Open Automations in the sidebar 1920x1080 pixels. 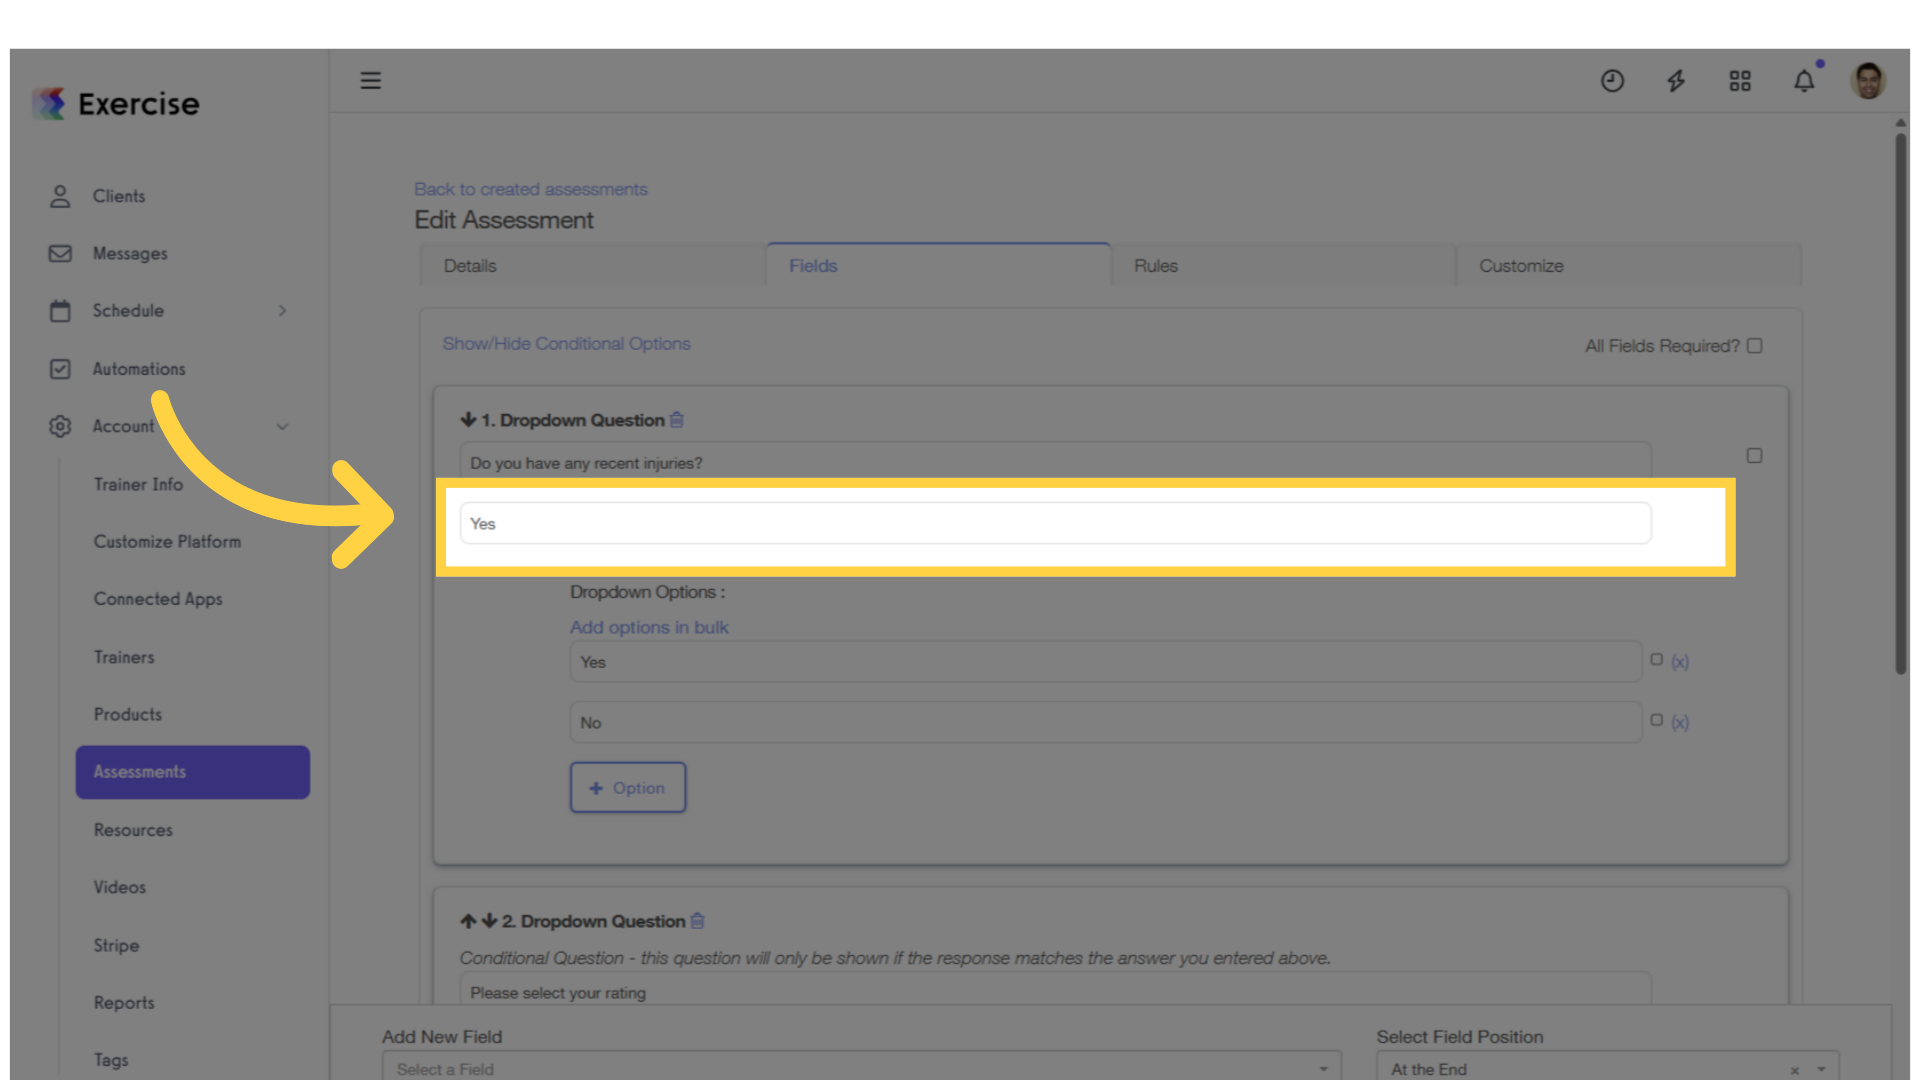(x=139, y=369)
